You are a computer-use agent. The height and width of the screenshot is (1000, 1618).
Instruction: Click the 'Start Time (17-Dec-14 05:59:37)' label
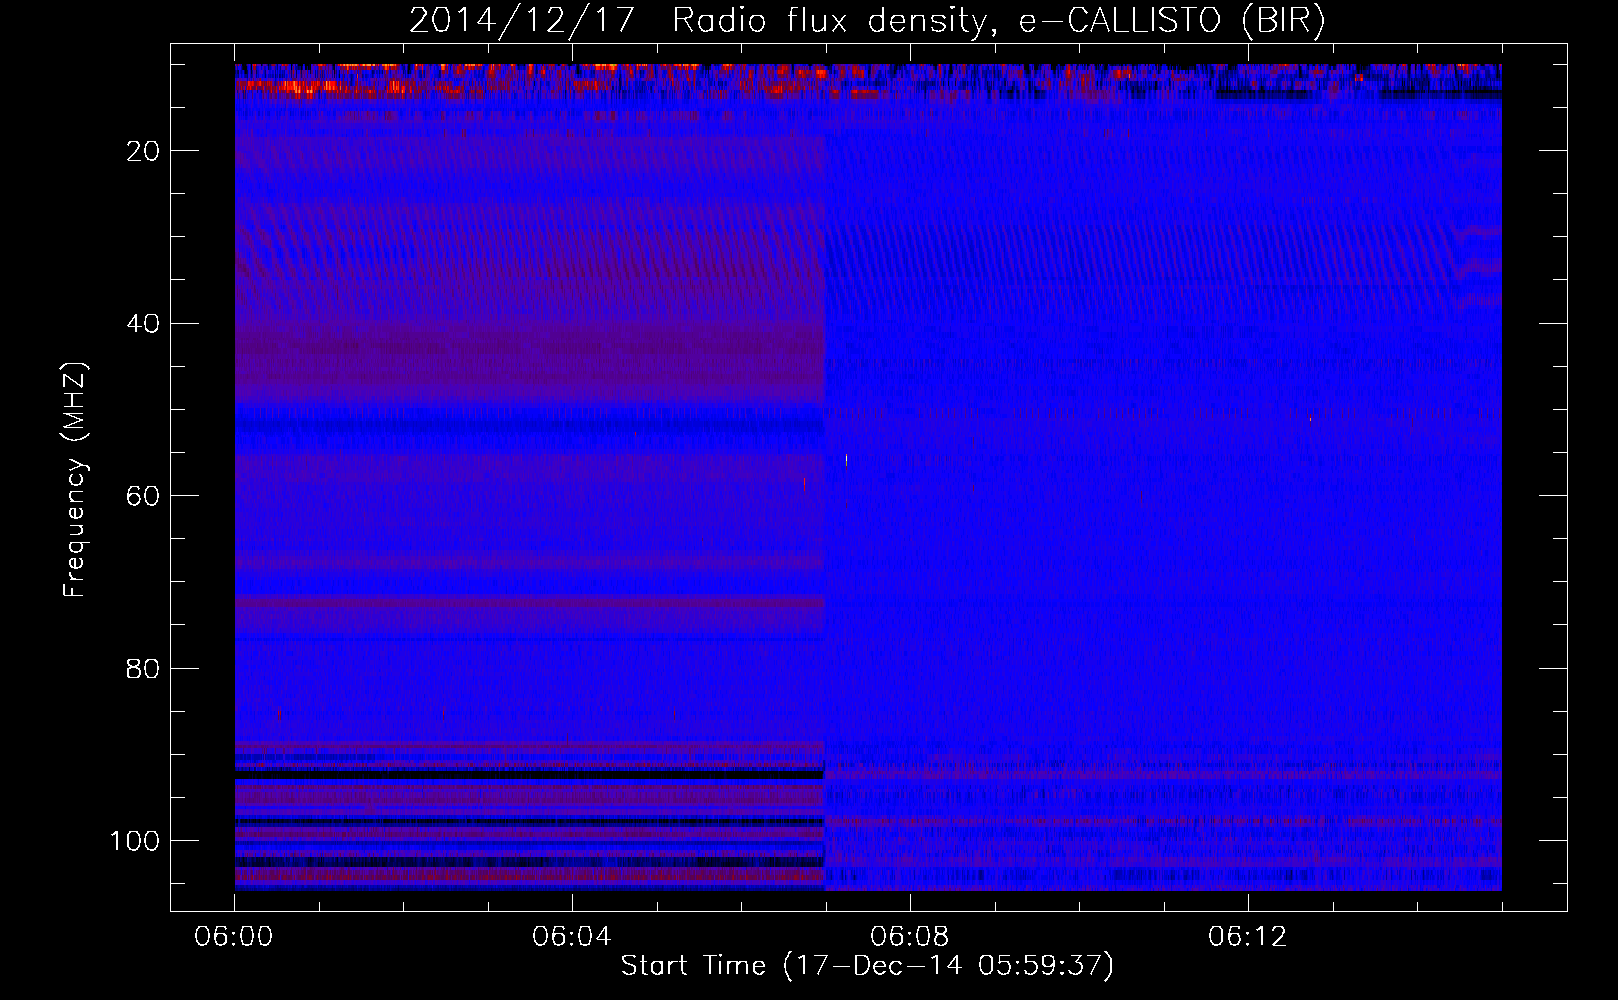coord(868,966)
